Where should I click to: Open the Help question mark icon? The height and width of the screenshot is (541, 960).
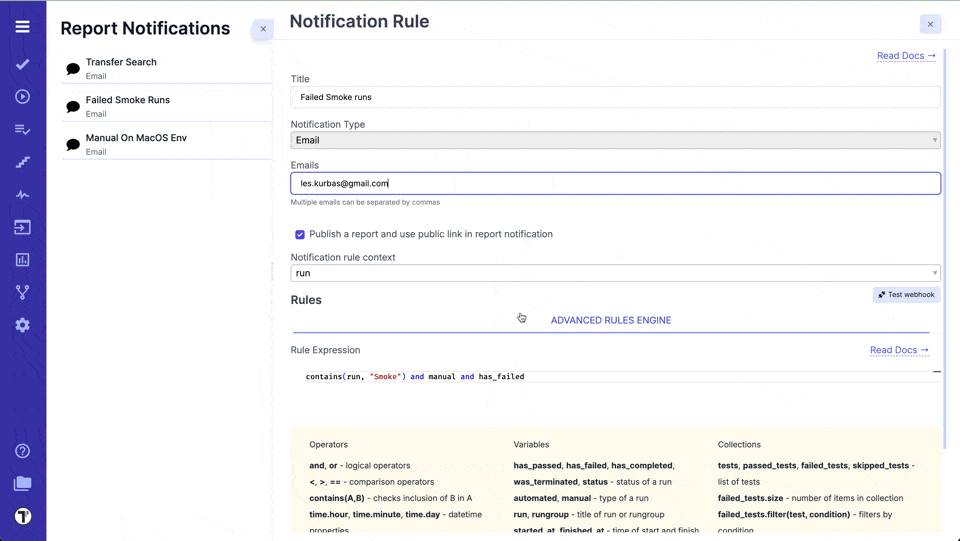[x=22, y=451]
